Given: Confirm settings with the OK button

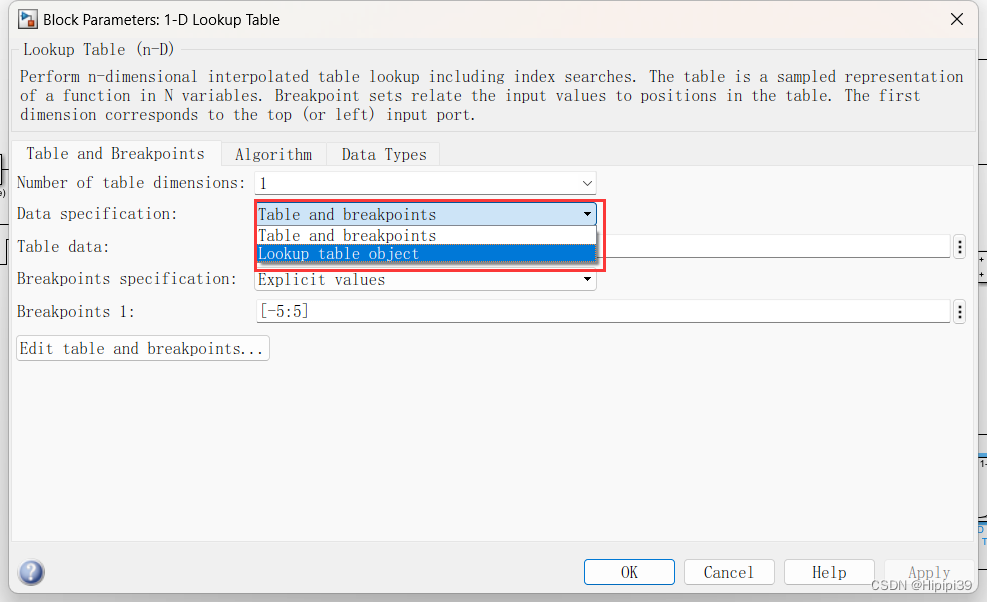Looking at the screenshot, I should pyautogui.click(x=629, y=571).
